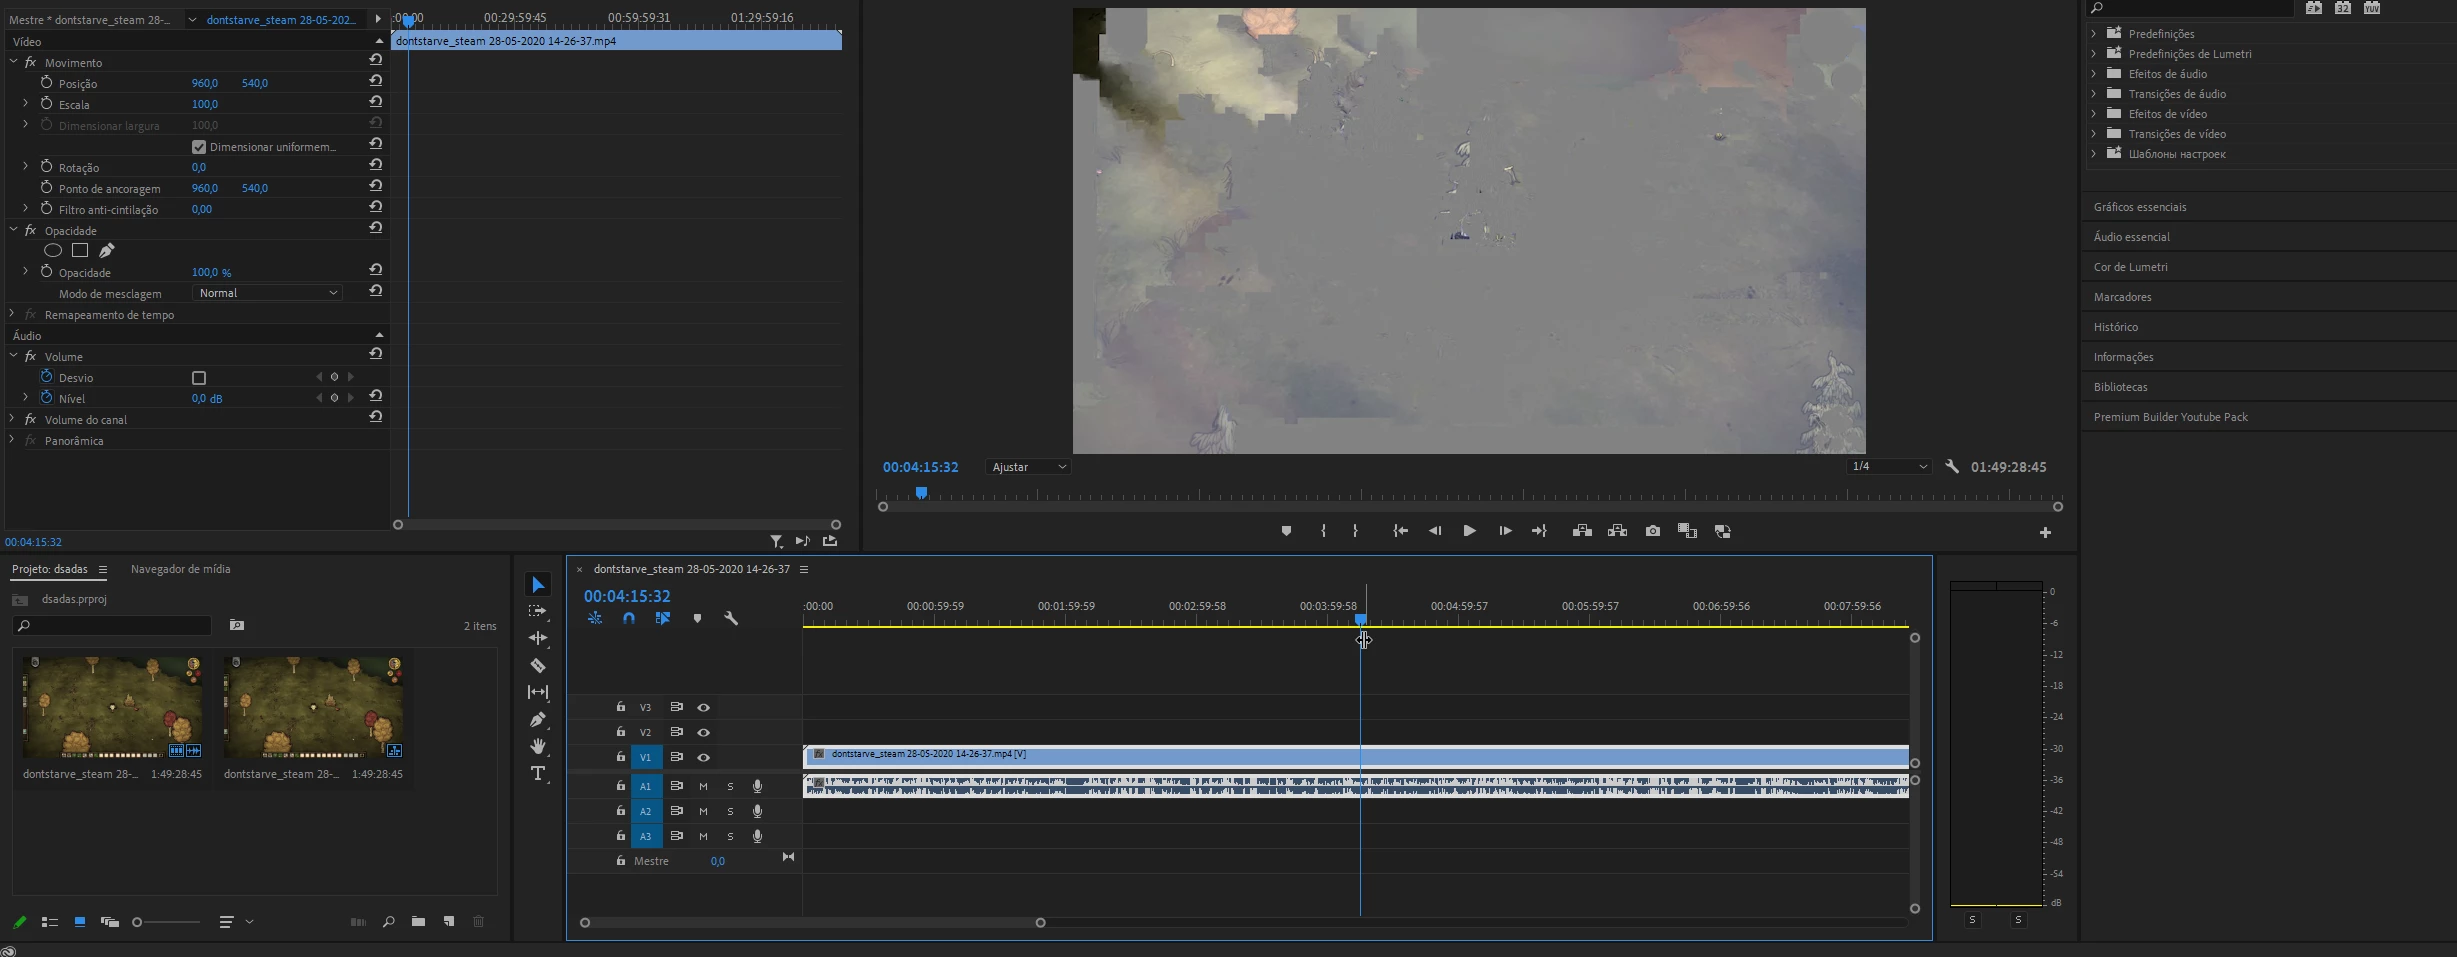Open Program Monitor settings wrench
The image size is (2457, 957).
(1952, 466)
